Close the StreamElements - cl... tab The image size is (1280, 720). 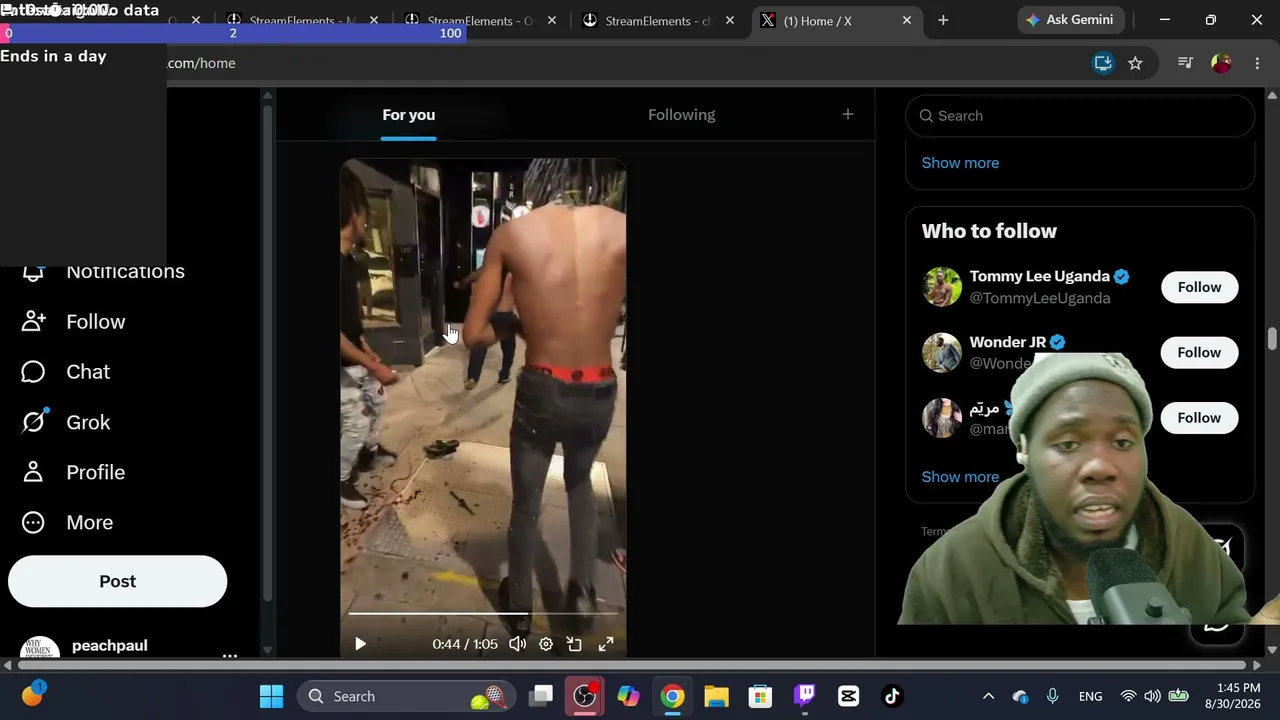[x=729, y=20]
